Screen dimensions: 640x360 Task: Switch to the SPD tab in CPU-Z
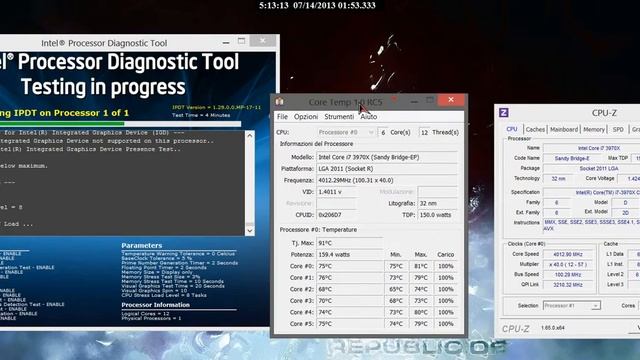[618, 129]
